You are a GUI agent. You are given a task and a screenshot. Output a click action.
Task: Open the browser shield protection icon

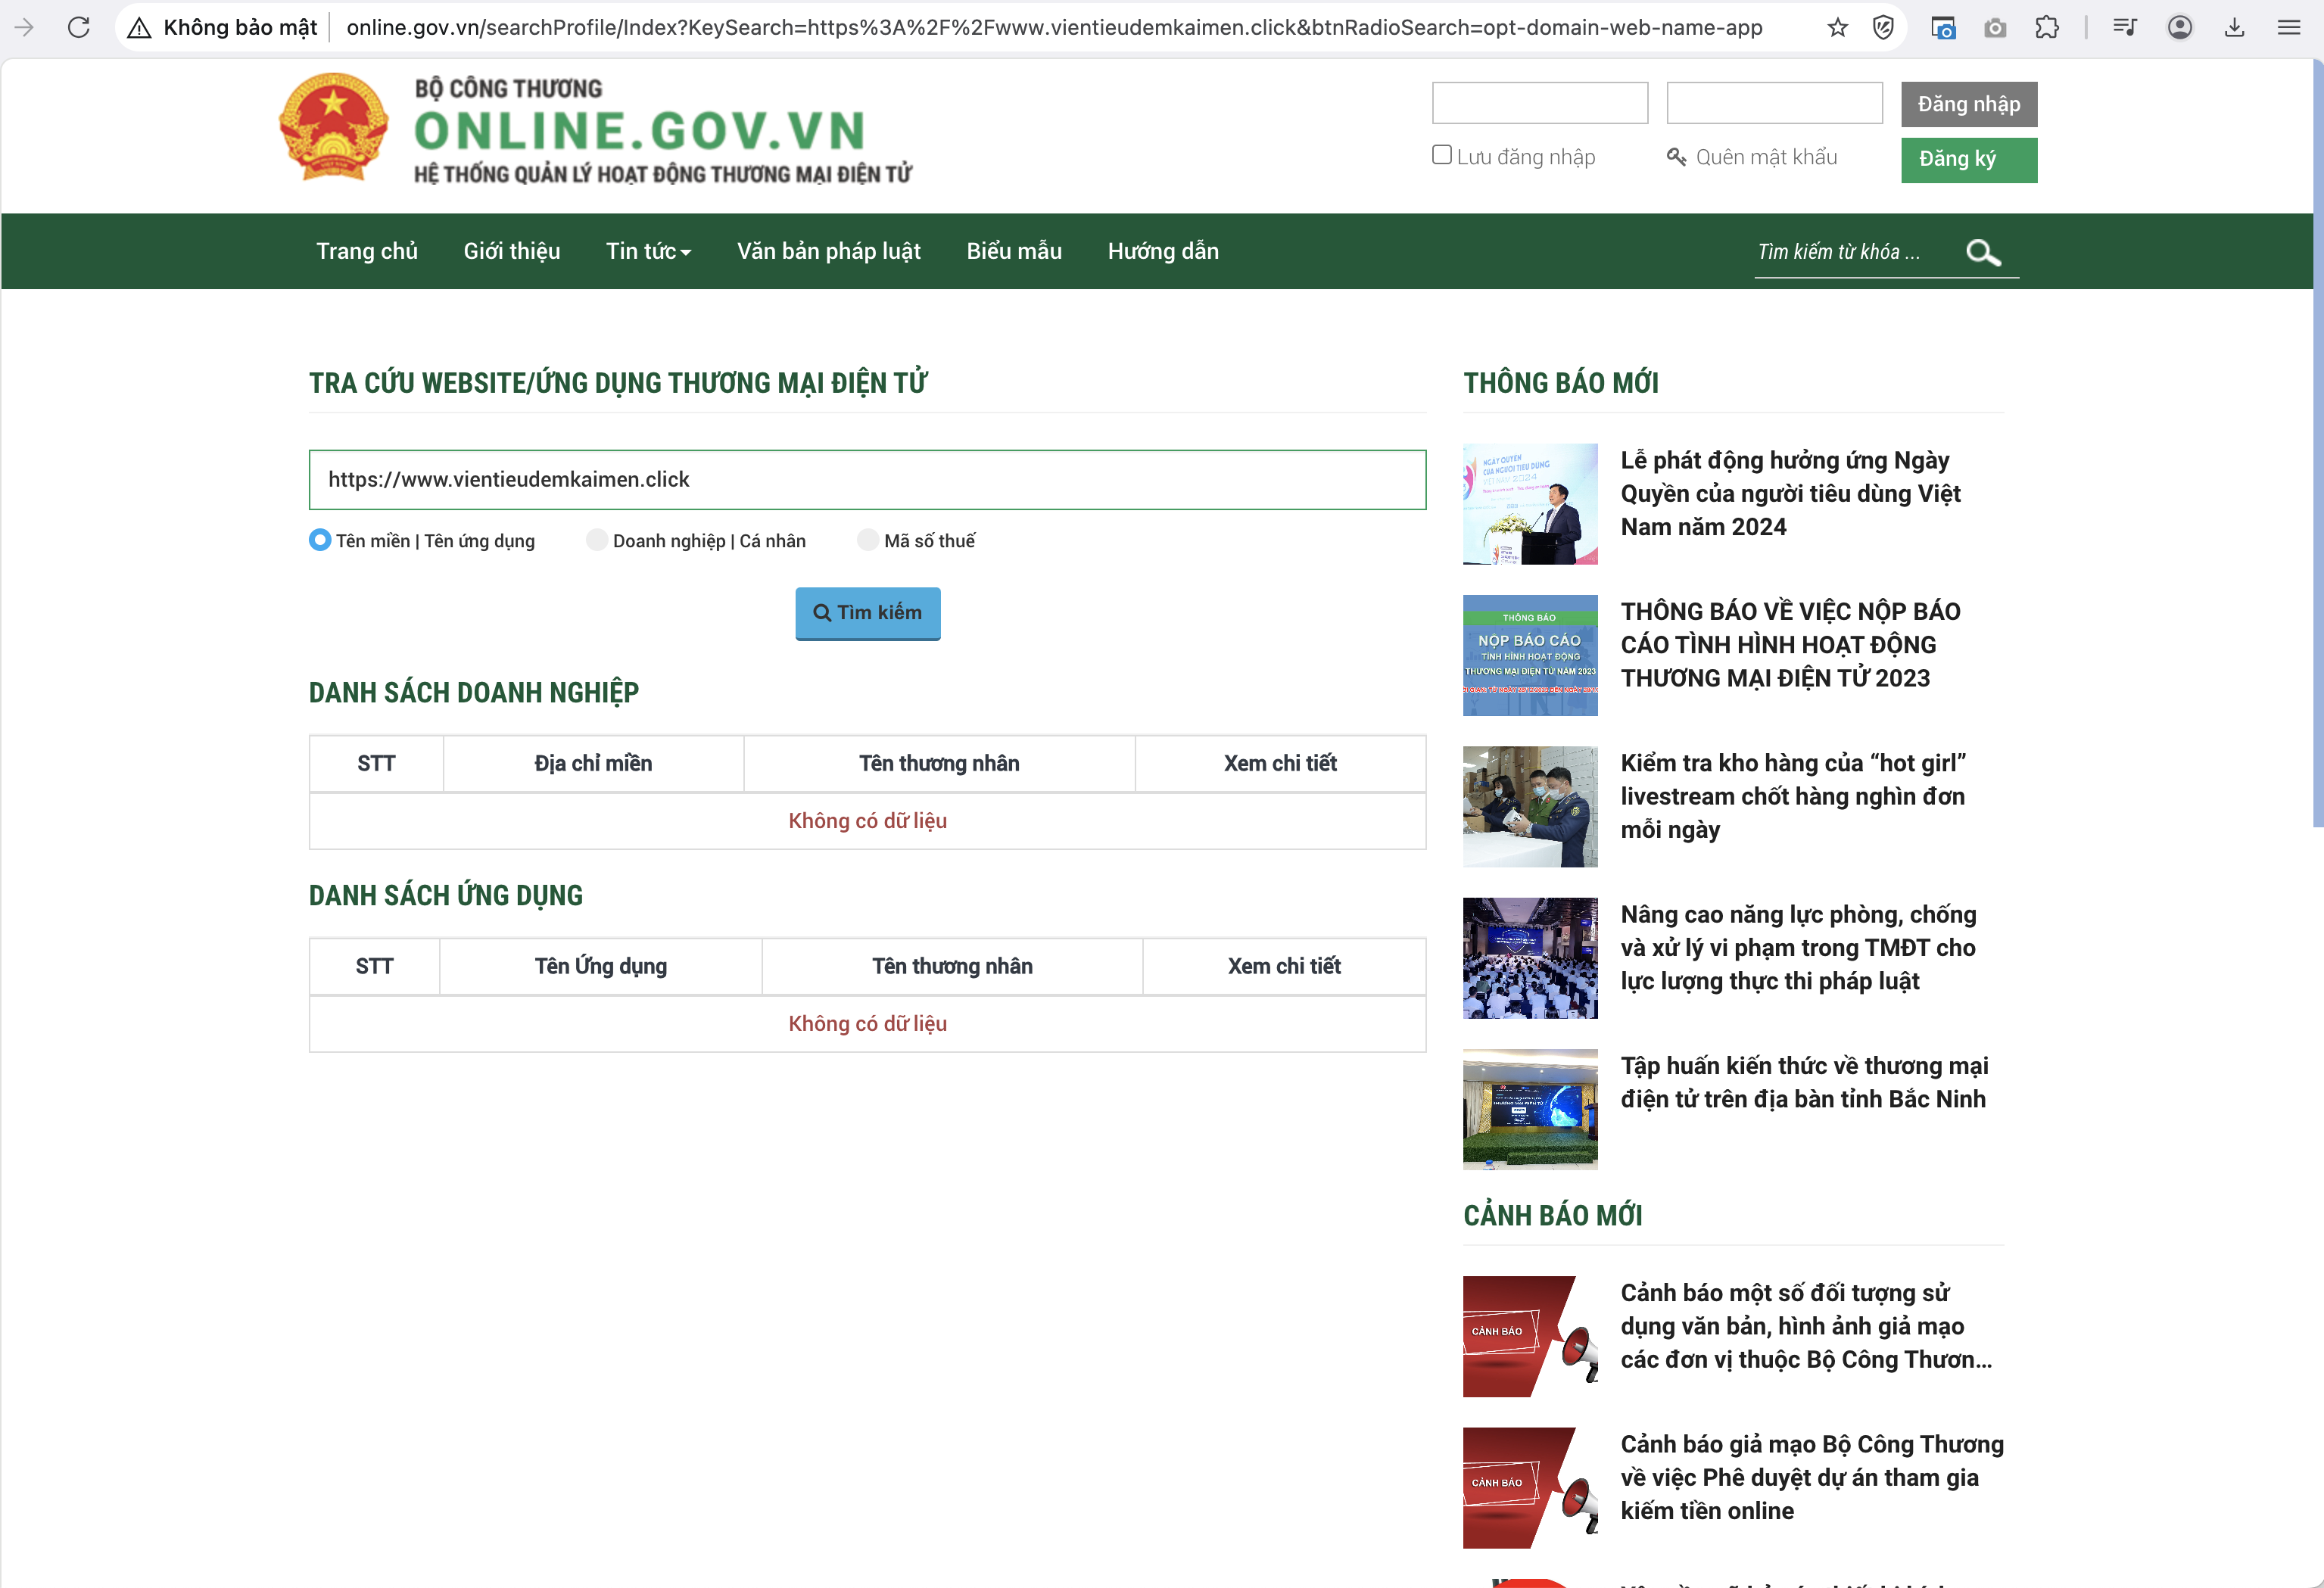(x=1883, y=27)
